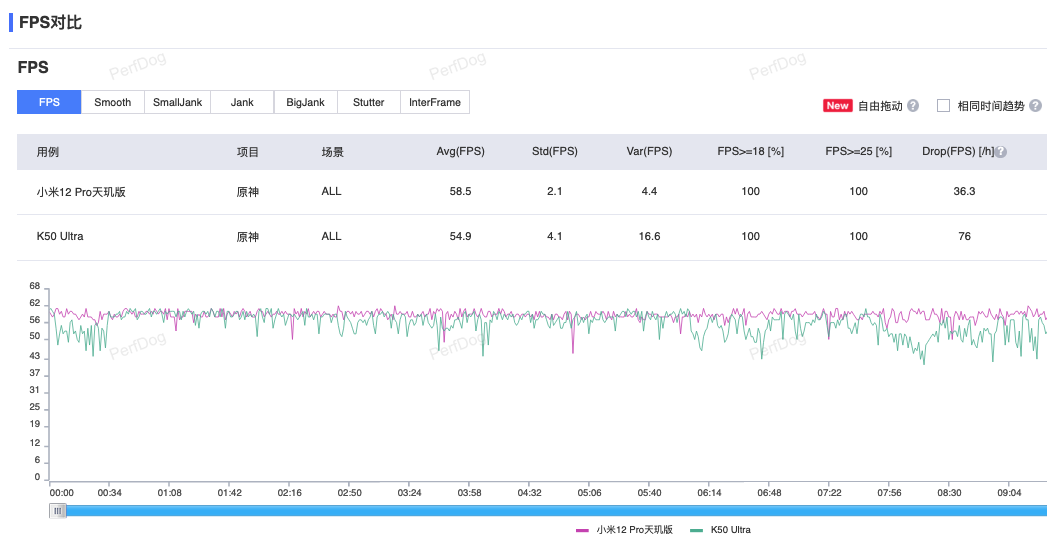This screenshot has height=554, width=1047.
Task: Click the Avg(FPS) column header
Action: 460,152
